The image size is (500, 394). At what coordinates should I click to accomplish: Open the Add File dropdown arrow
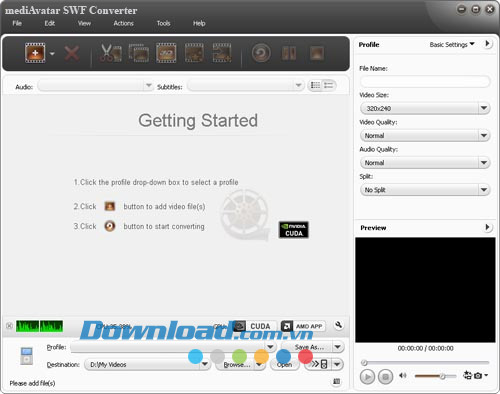click(x=52, y=53)
